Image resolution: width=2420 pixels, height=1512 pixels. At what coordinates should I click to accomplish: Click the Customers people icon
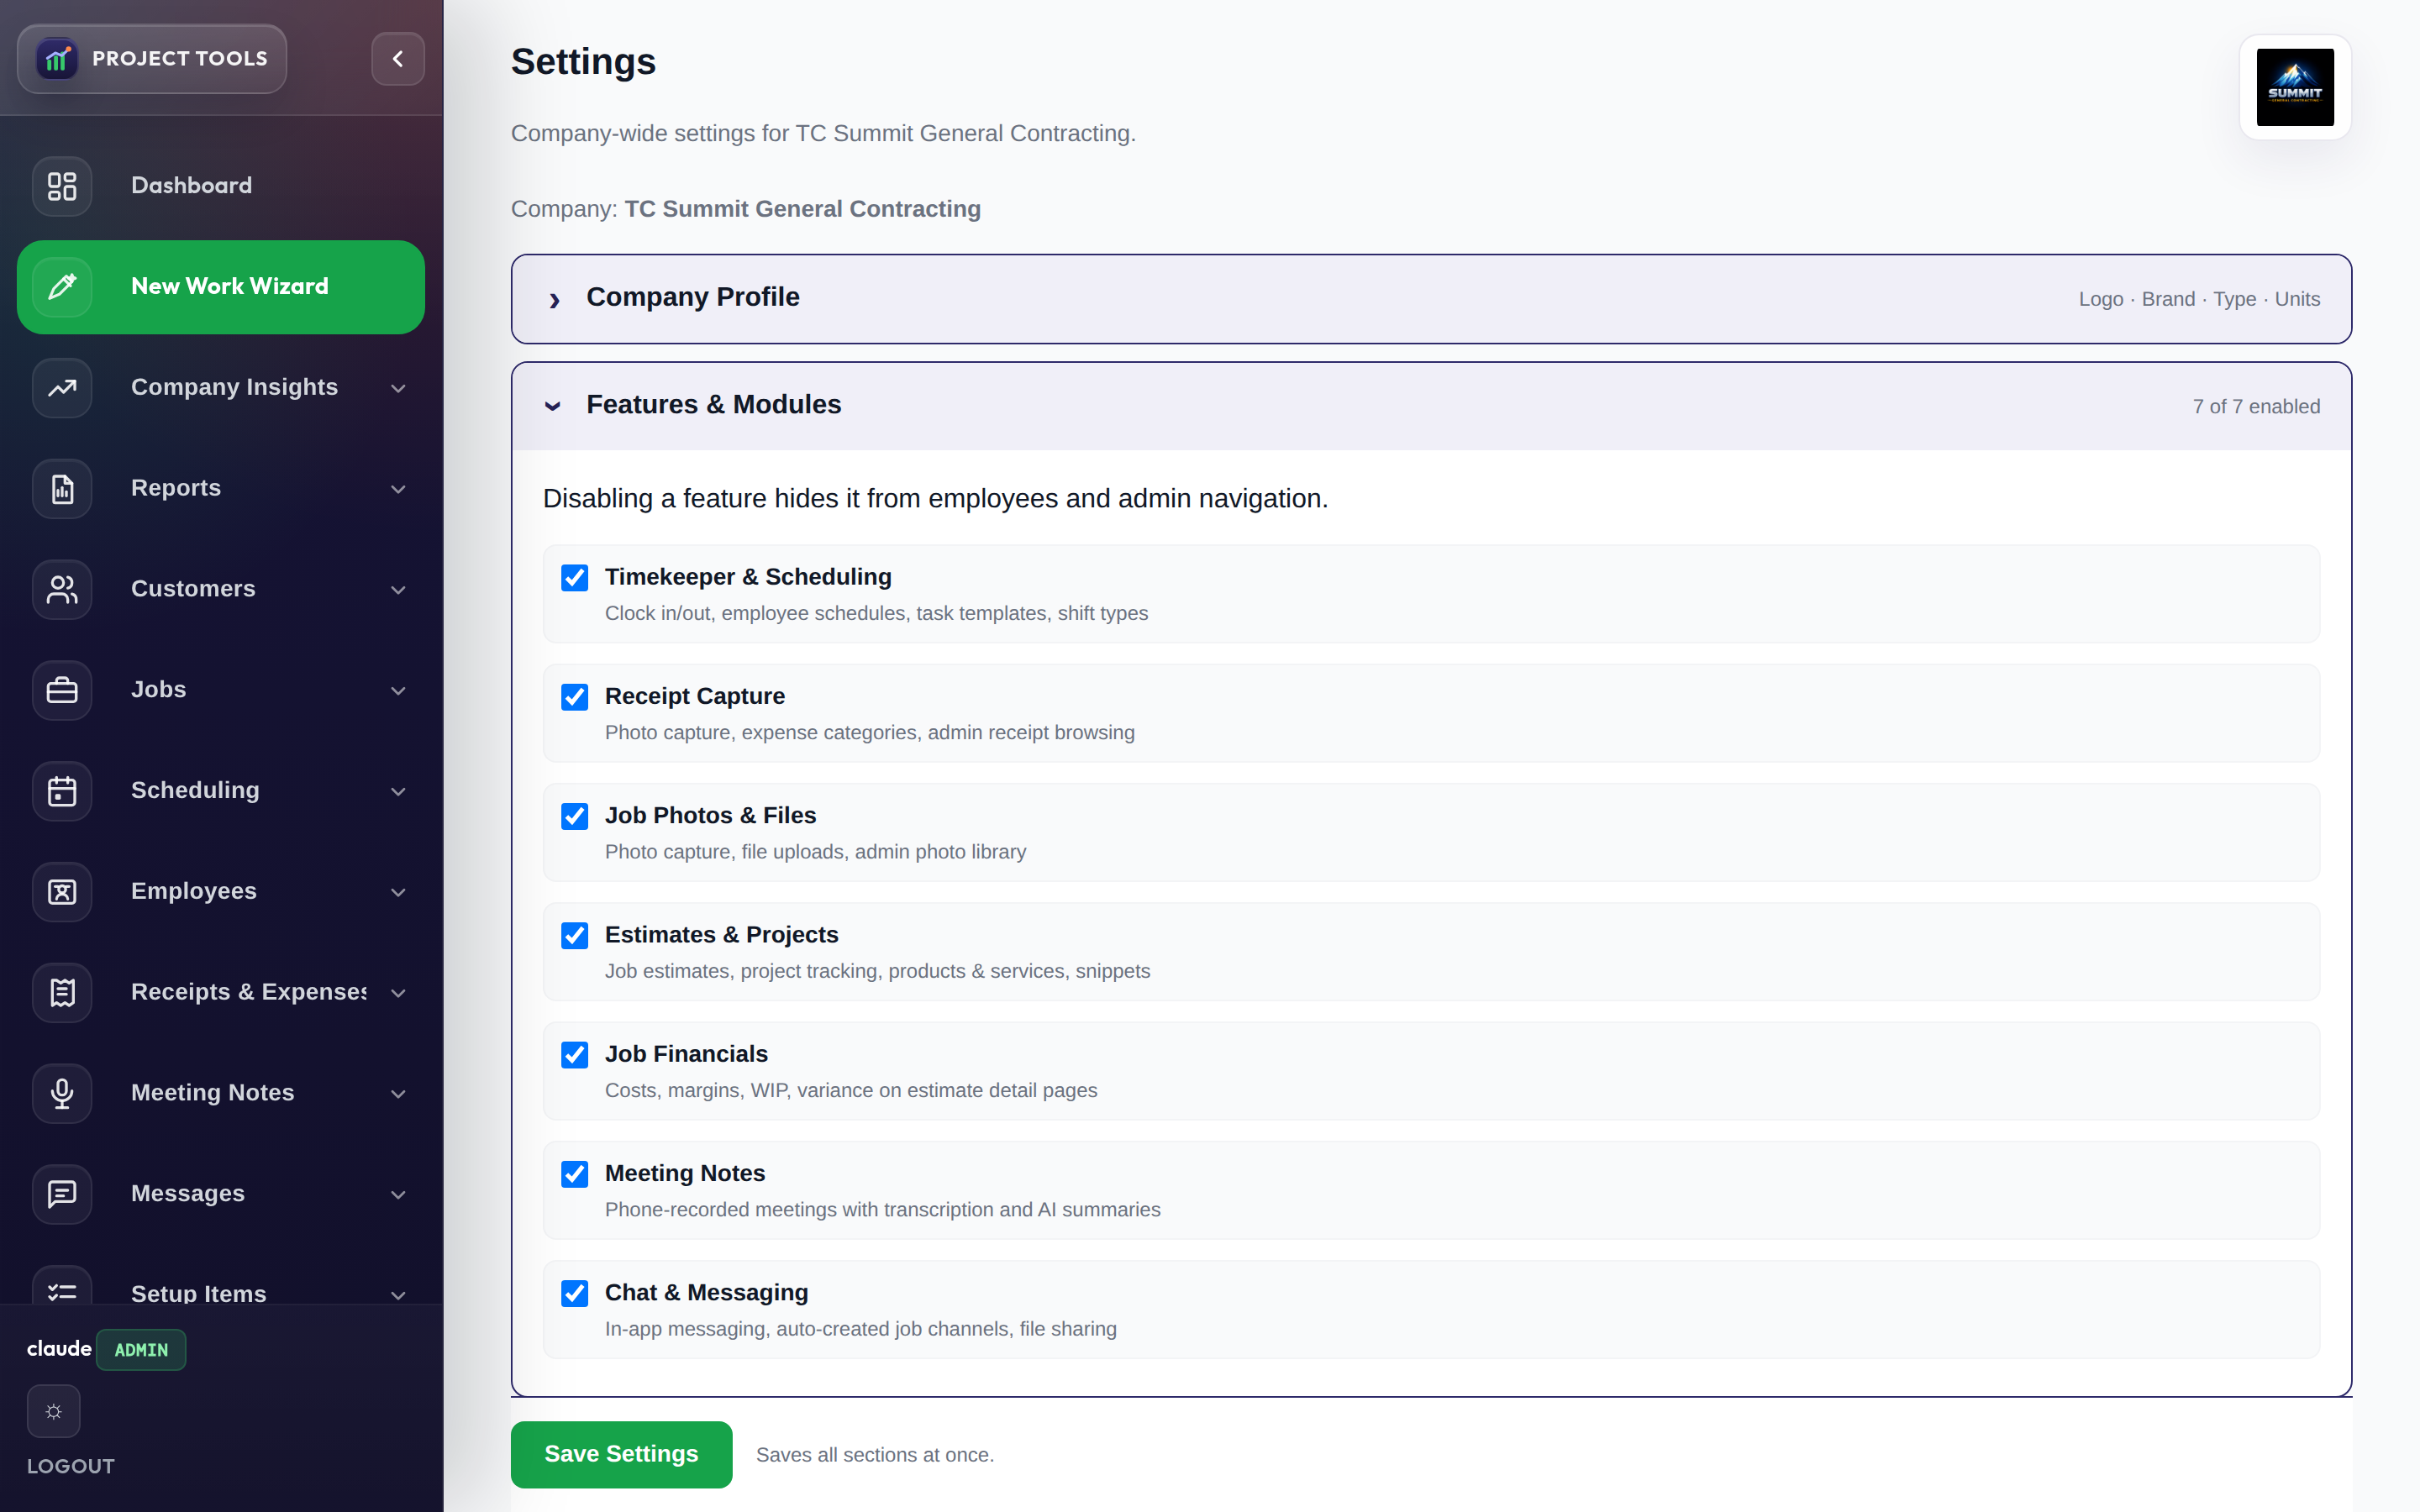[x=62, y=589]
